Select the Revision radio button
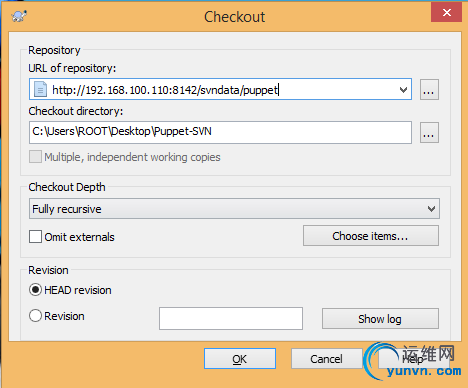 (x=35, y=316)
